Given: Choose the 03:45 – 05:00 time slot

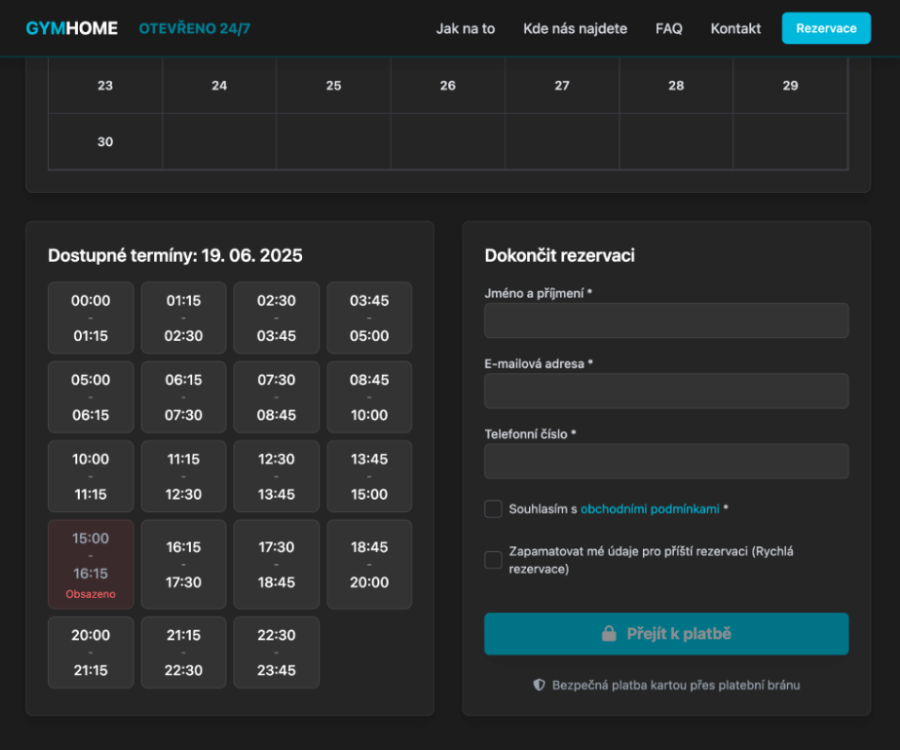Looking at the screenshot, I should coord(369,318).
